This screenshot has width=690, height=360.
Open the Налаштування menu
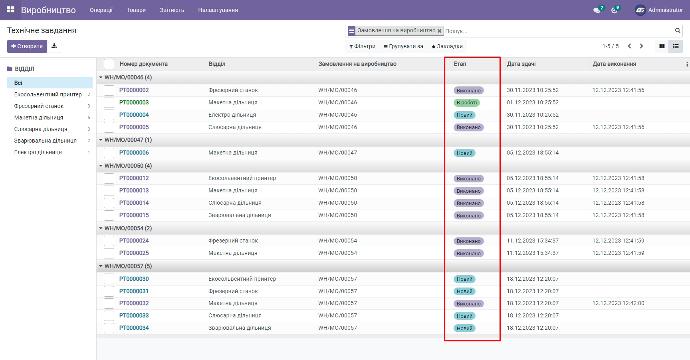(x=218, y=10)
